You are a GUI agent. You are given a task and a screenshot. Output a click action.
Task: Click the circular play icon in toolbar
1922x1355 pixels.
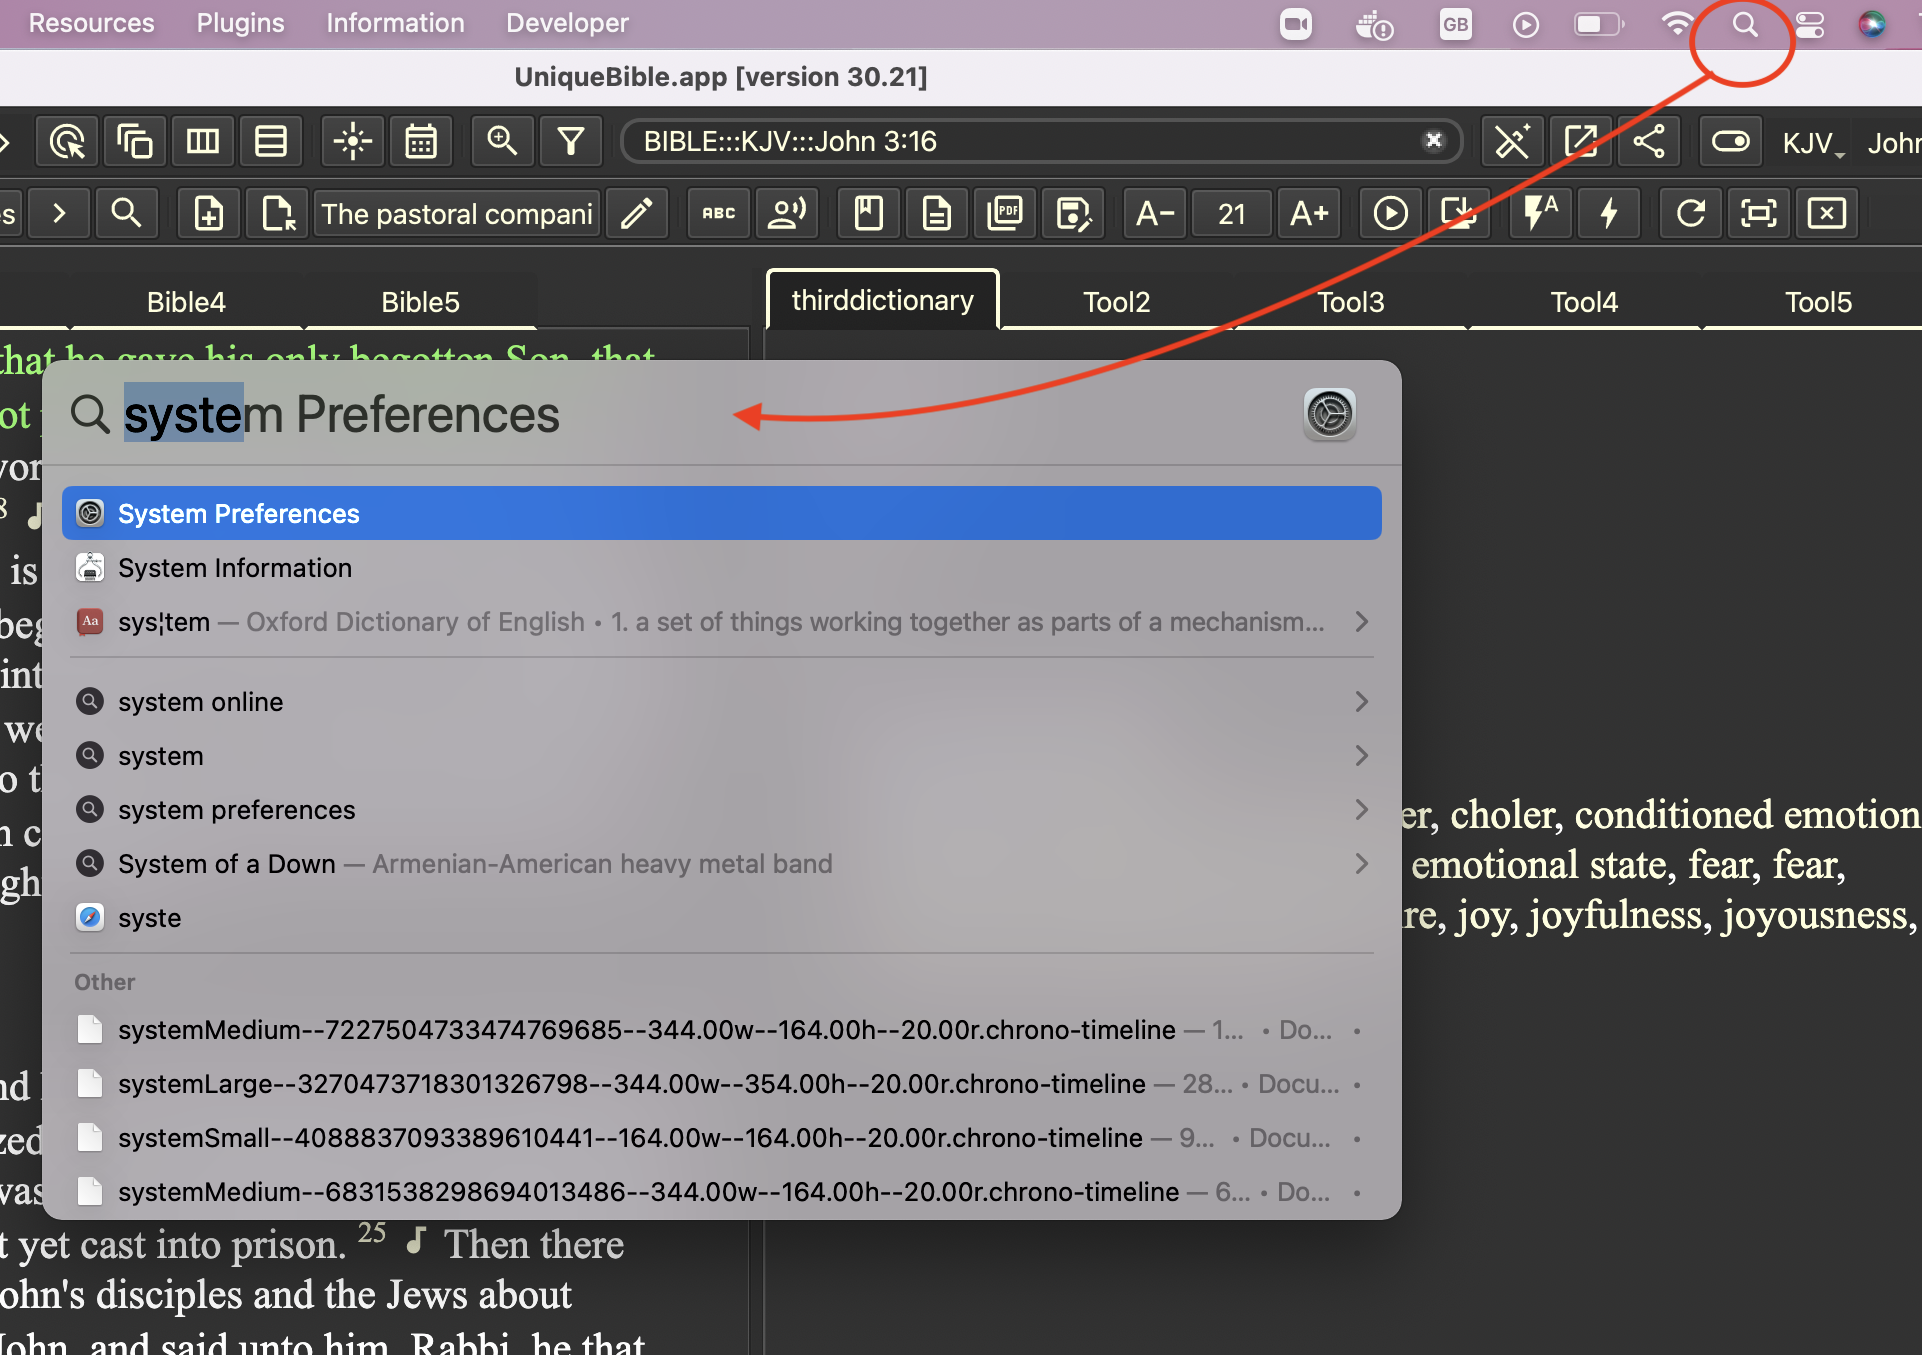pos(1390,213)
